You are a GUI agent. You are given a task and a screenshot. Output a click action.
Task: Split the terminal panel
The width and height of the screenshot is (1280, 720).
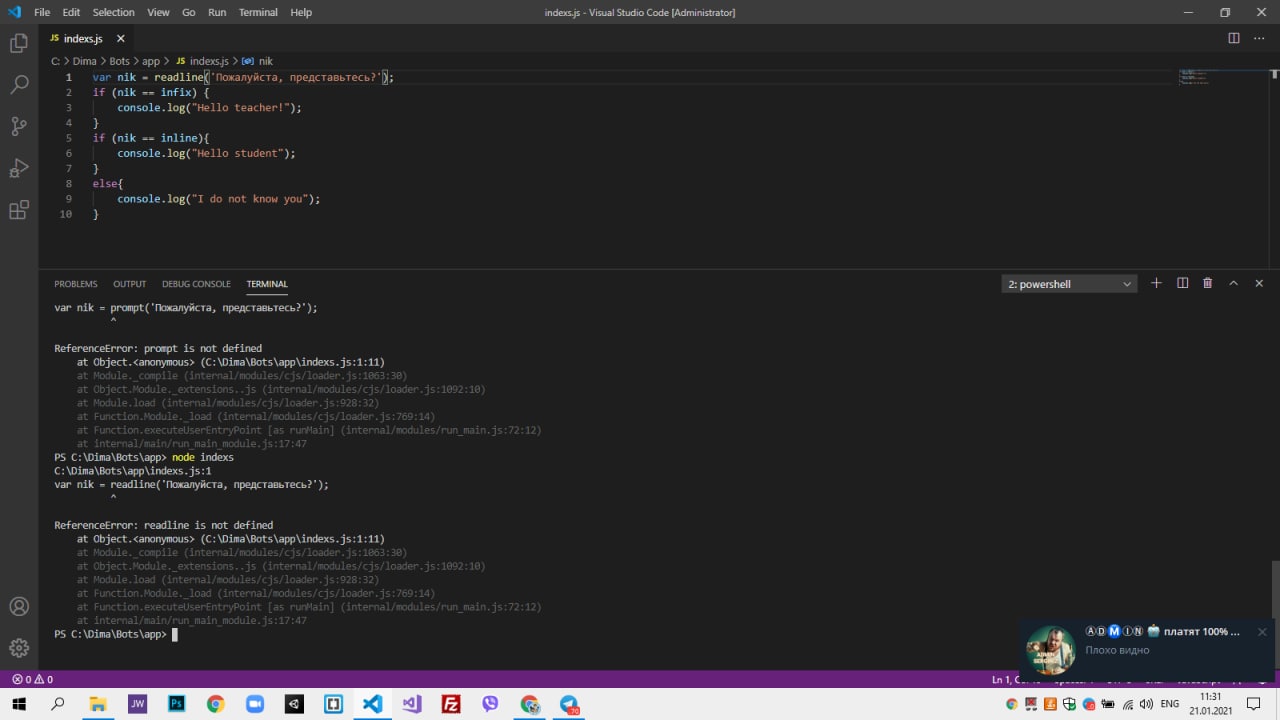(x=1182, y=284)
